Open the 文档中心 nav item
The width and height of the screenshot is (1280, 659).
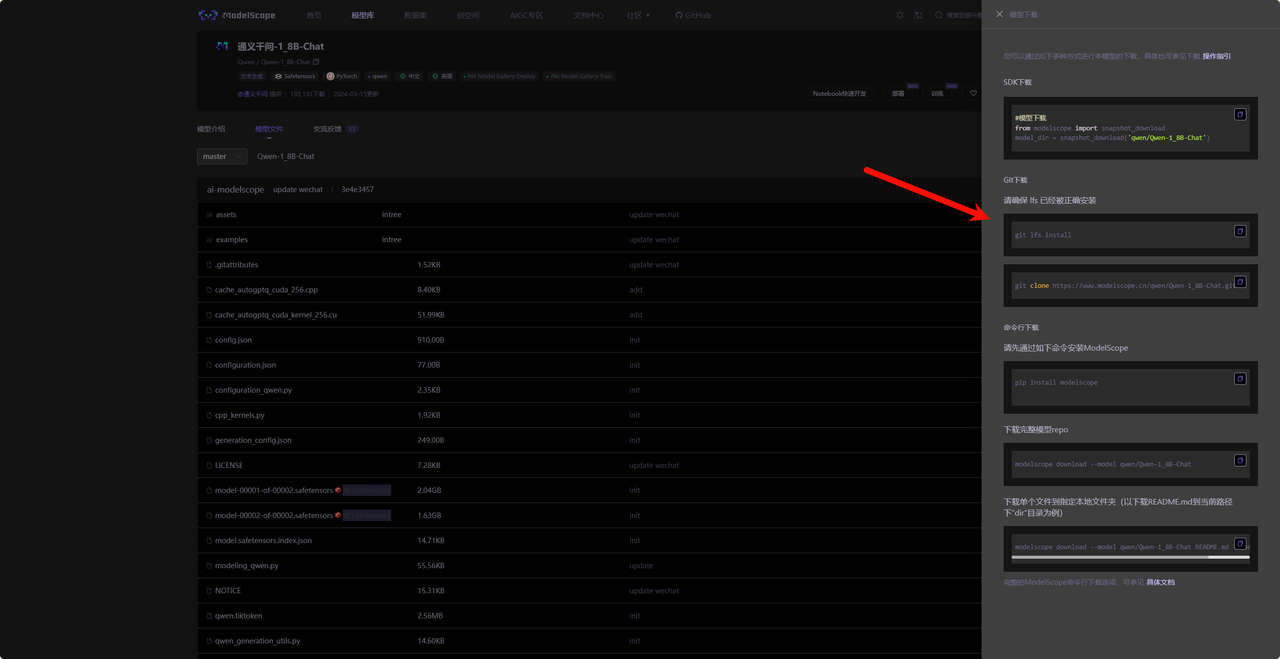pos(589,16)
